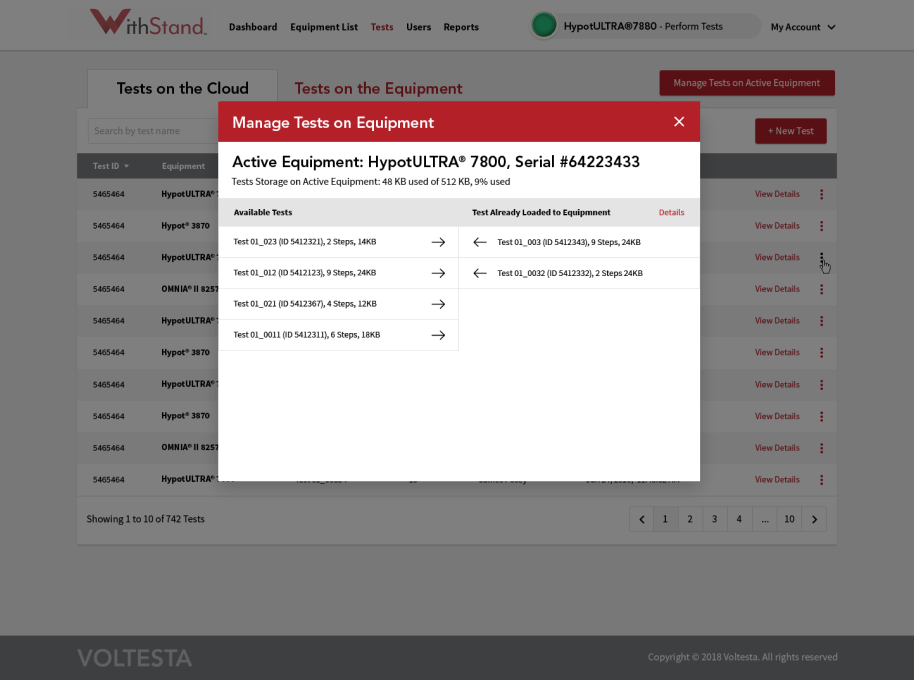The height and width of the screenshot is (680, 914).
Task: Click the WithStand logo
Action: click(148, 23)
